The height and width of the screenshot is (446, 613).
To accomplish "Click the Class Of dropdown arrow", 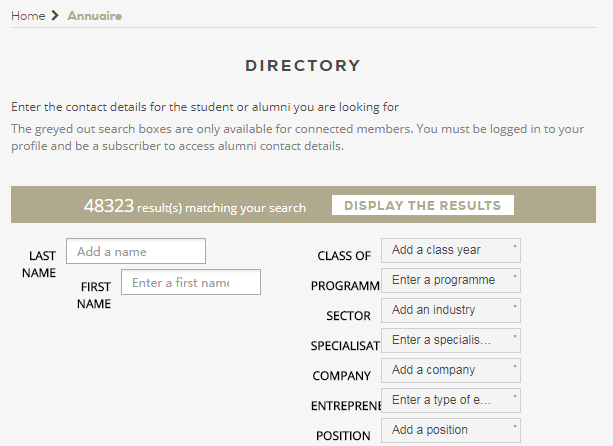I will pos(515,247).
